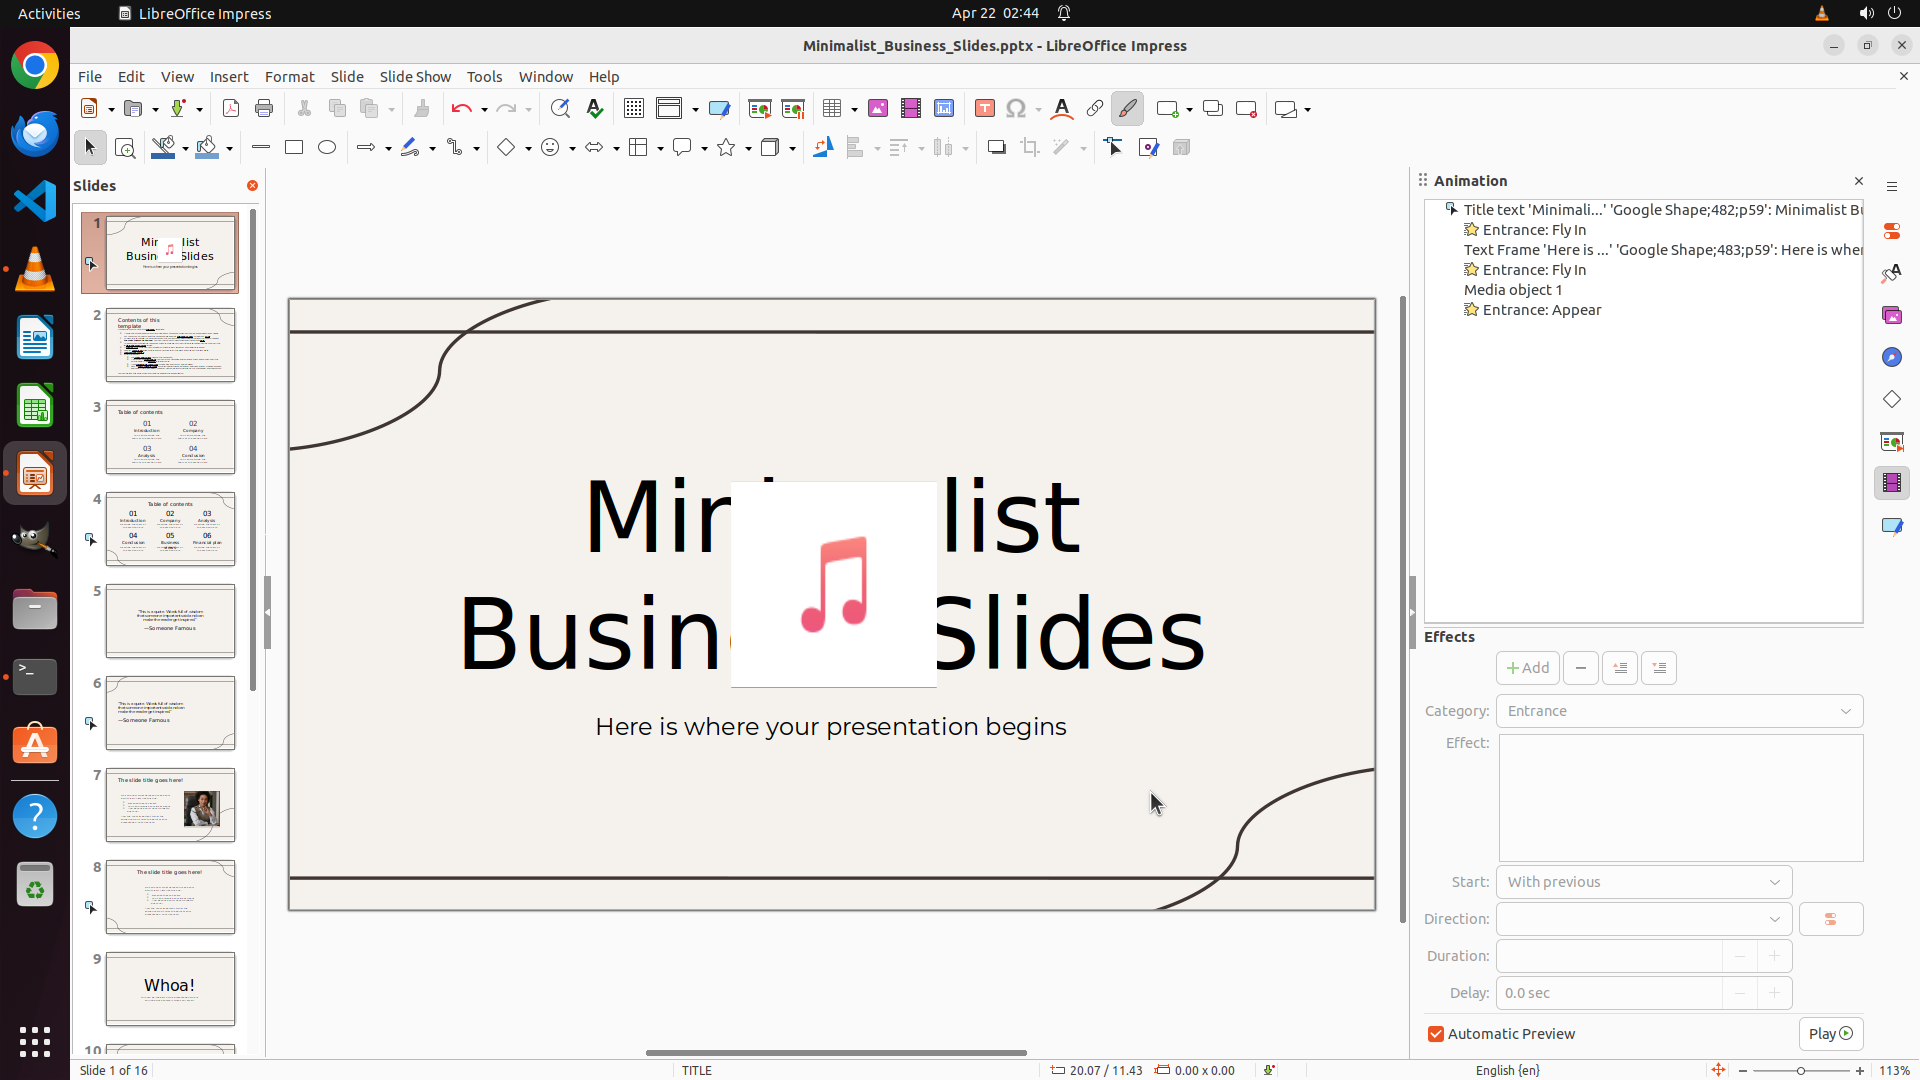The height and width of the screenshot is (1080, 1920).
Task: Open the Slide Show menu
Action: click(415, 77)
